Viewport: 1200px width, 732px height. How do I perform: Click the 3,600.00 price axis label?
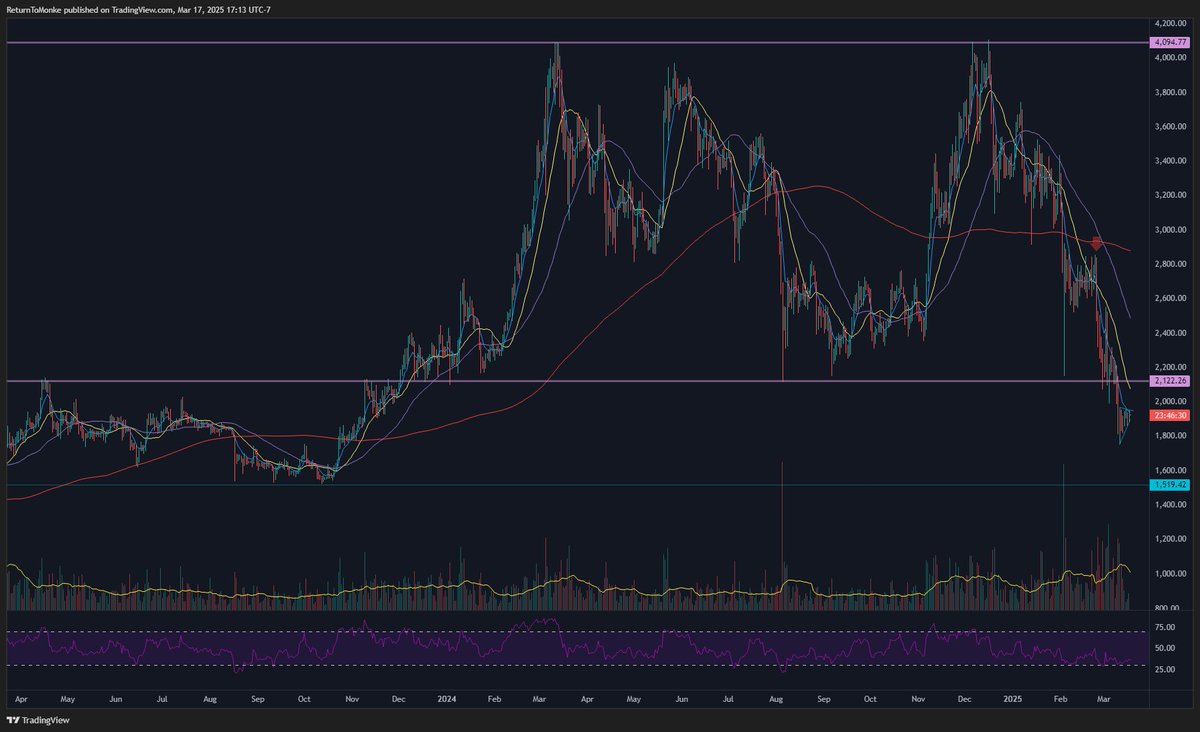click(x=1169, y=127)
